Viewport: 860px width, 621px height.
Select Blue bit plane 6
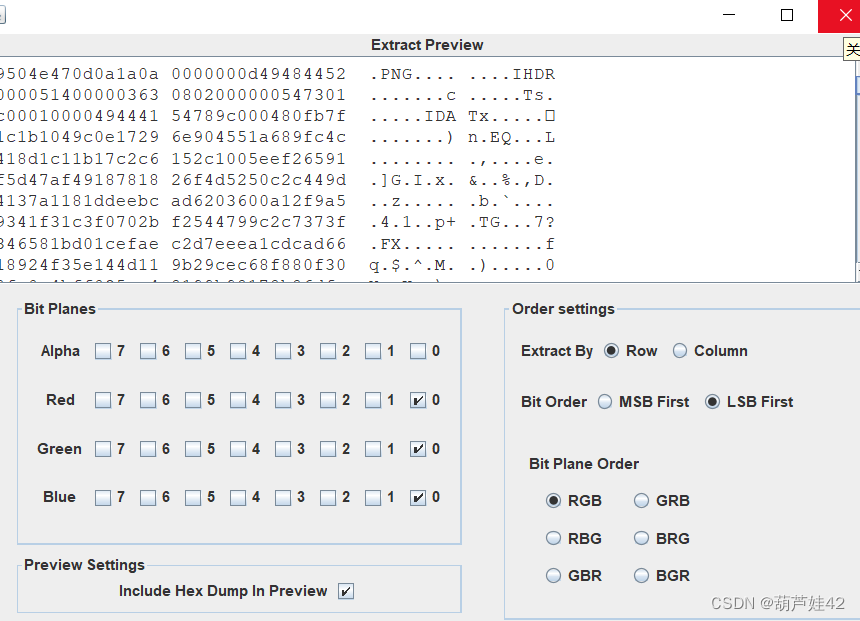[x=148, y=497]
